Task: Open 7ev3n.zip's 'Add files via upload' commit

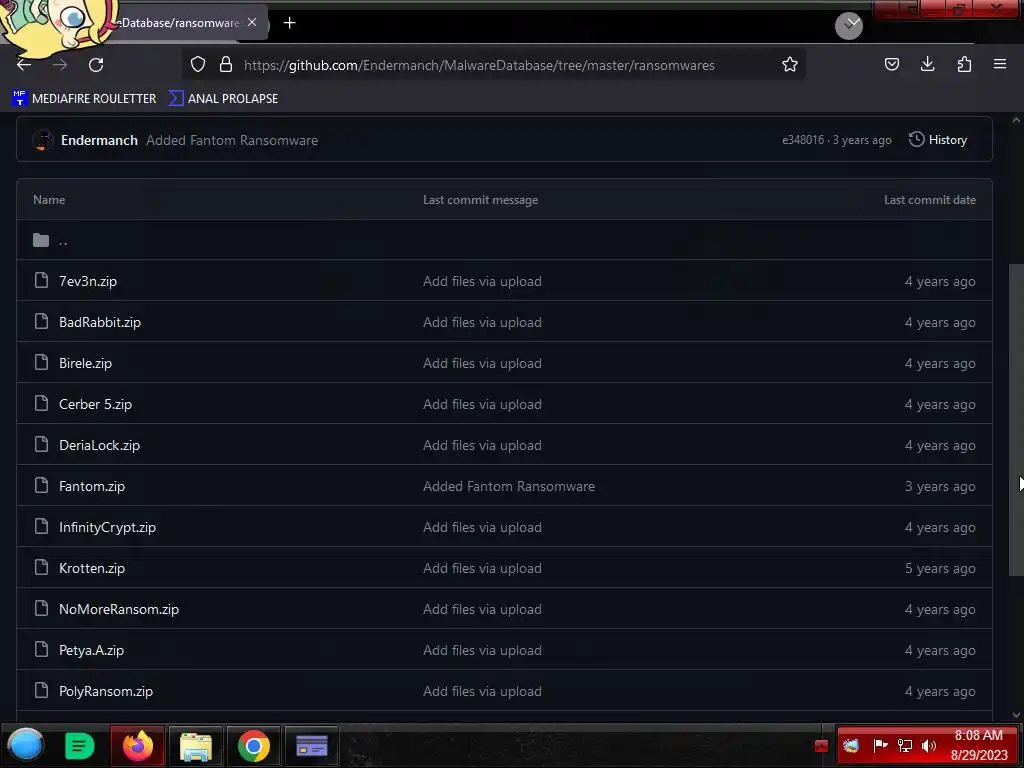Action: pos(482,281)
